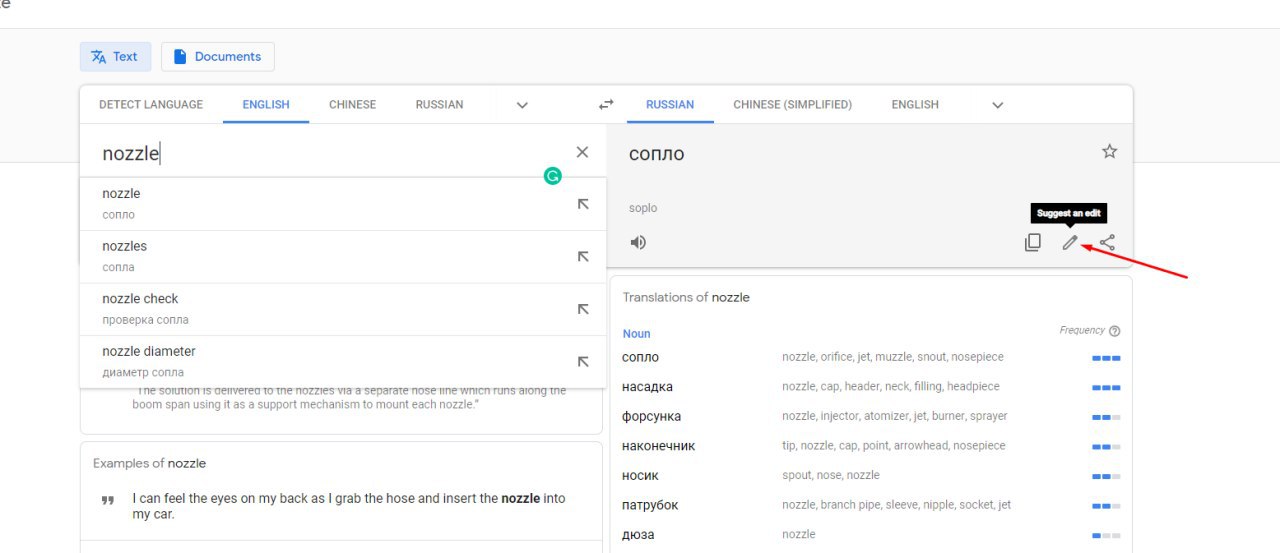Click the translated word сопло in output
Image resolution: width=1280 pixels, height=553 pixels.
pyautogui.click(x=657, y=154)
